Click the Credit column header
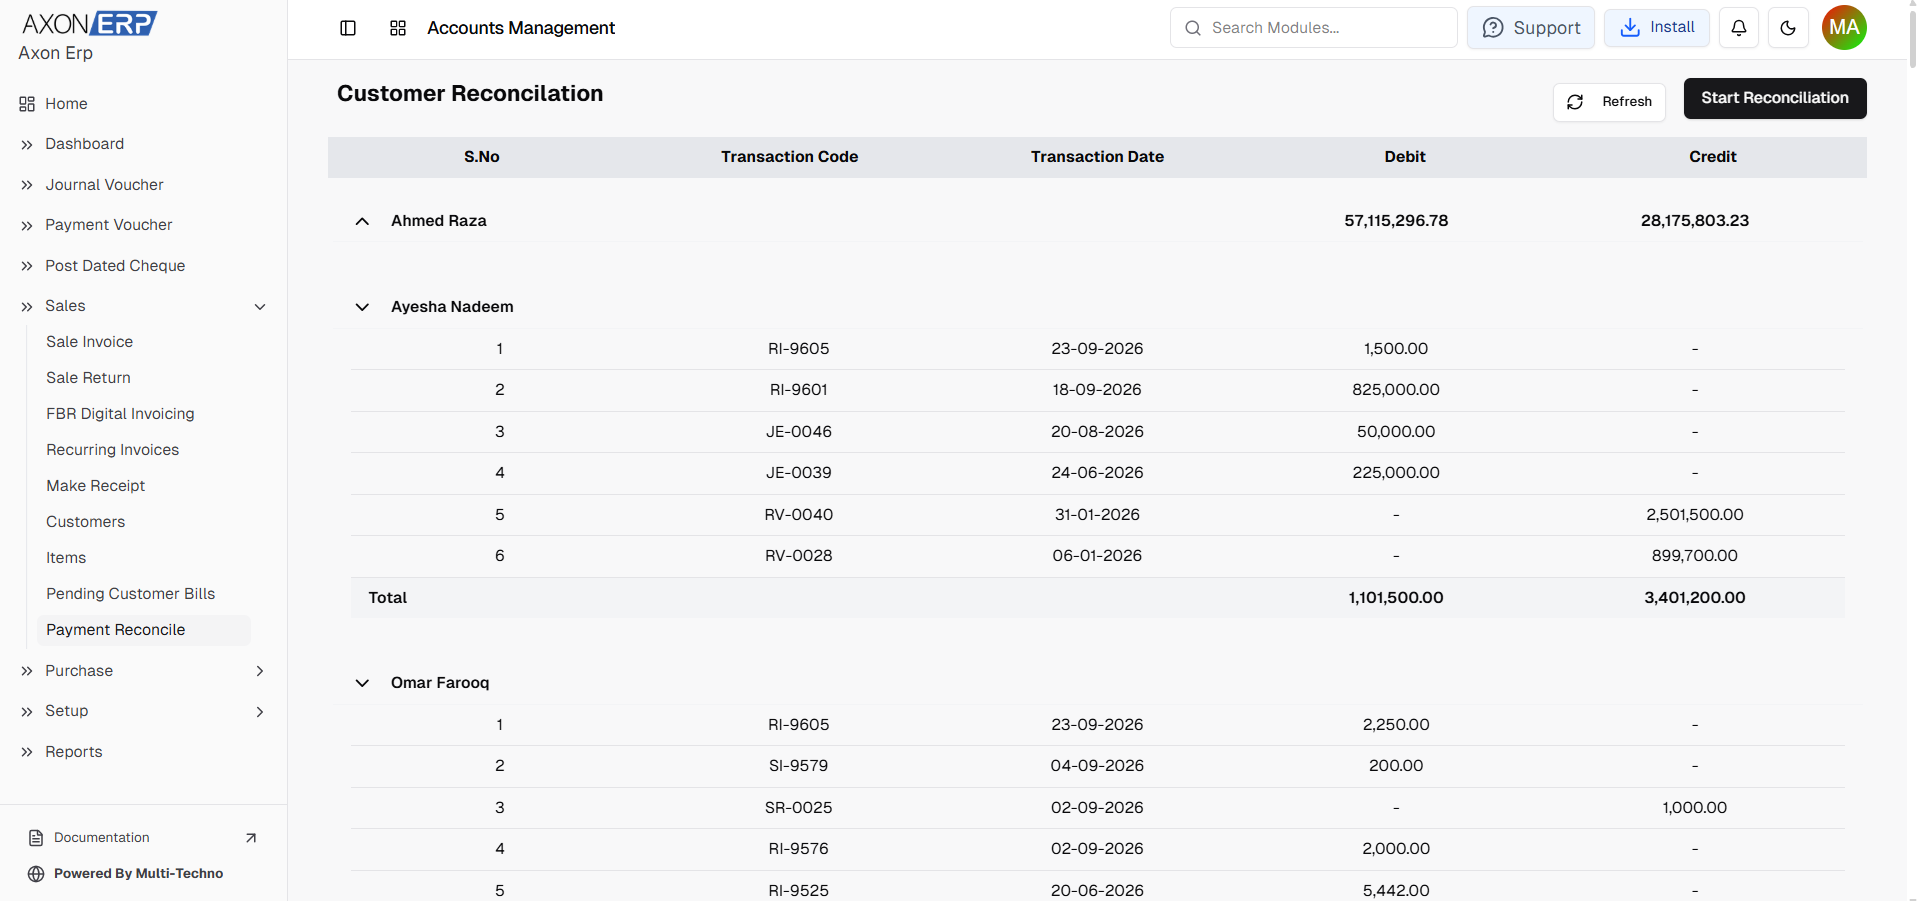 click(1712, 157)
